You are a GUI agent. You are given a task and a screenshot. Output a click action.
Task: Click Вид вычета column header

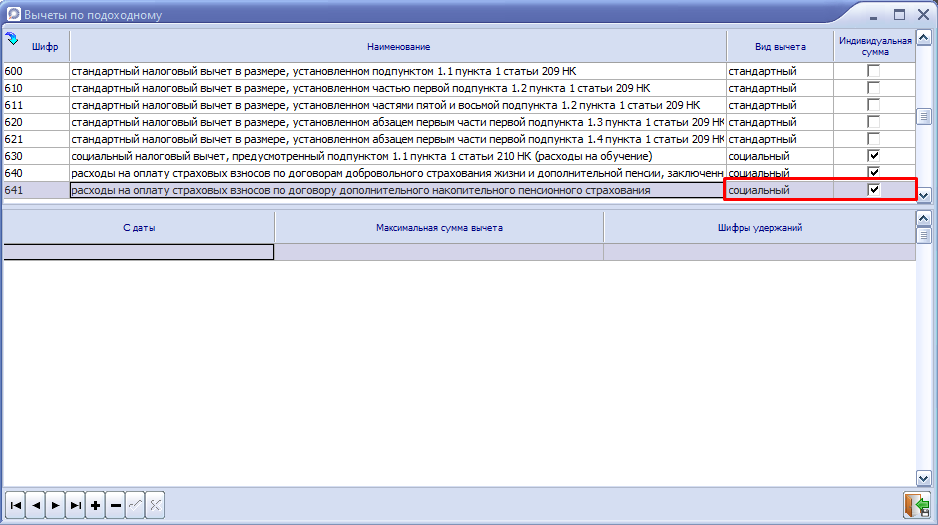point(780,47)
